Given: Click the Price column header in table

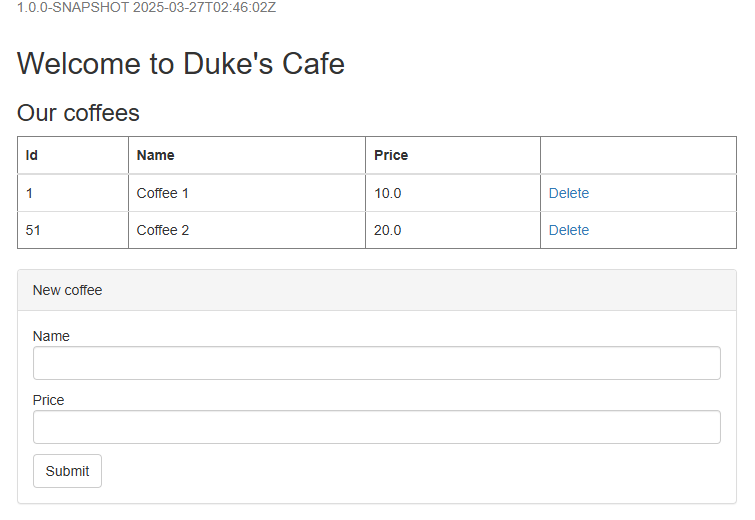Looking at the screenshot, I should pyautogui.click(x=391, y=155).
